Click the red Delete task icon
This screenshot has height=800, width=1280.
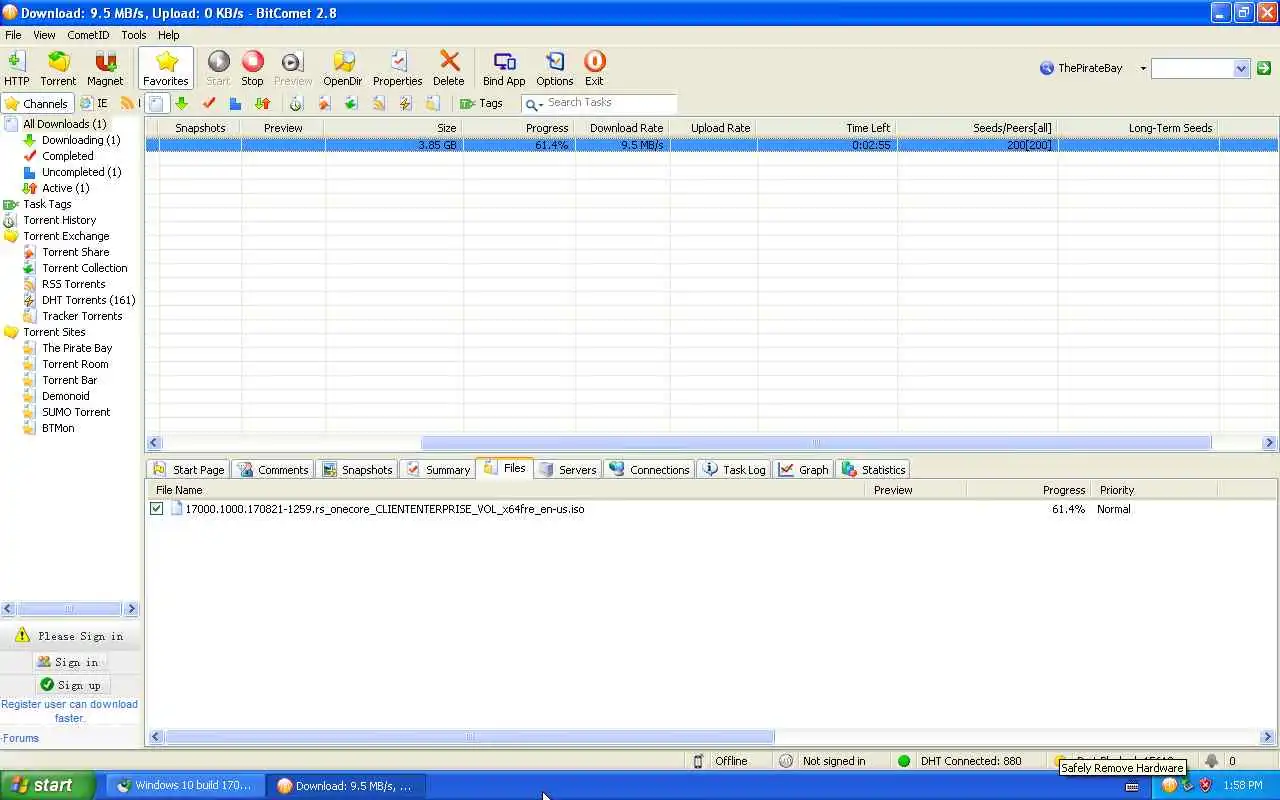point(449,69)
